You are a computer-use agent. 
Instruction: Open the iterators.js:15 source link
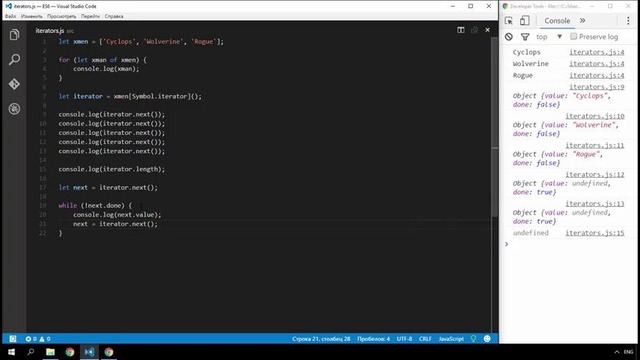tap(595, 233)
